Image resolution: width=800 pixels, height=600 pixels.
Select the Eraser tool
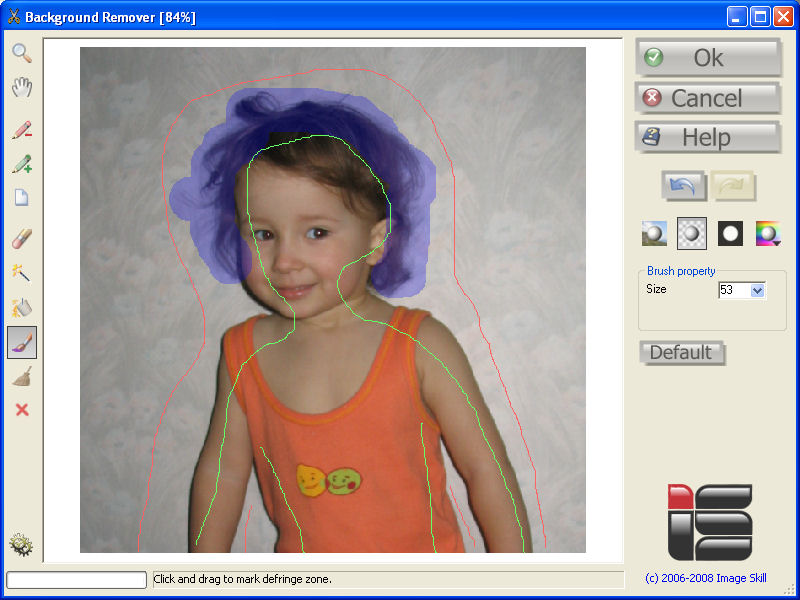(21, 238)
